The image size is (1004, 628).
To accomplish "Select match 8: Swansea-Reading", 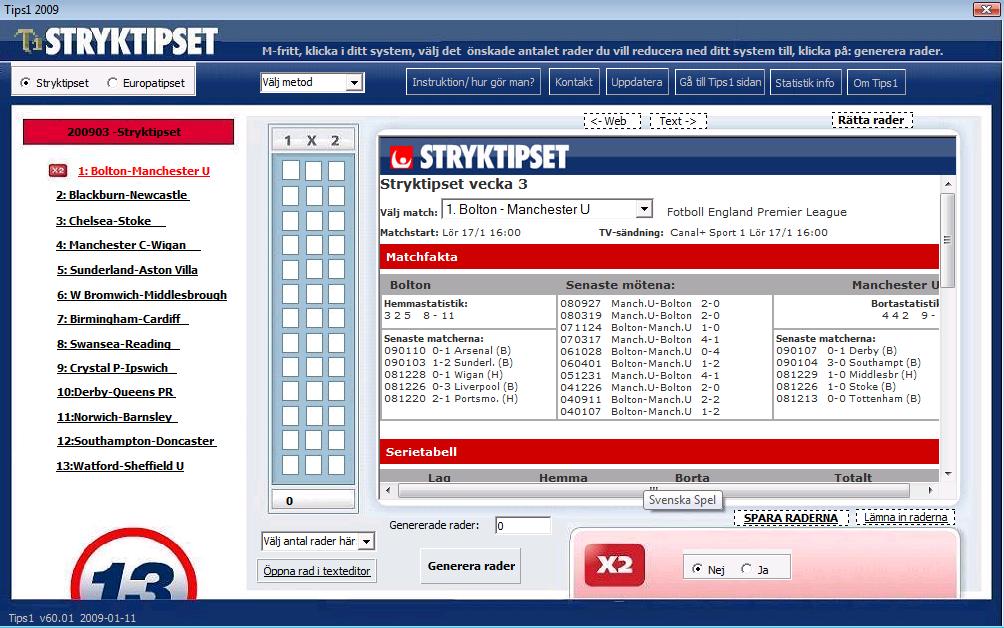I will click(118, 344).
